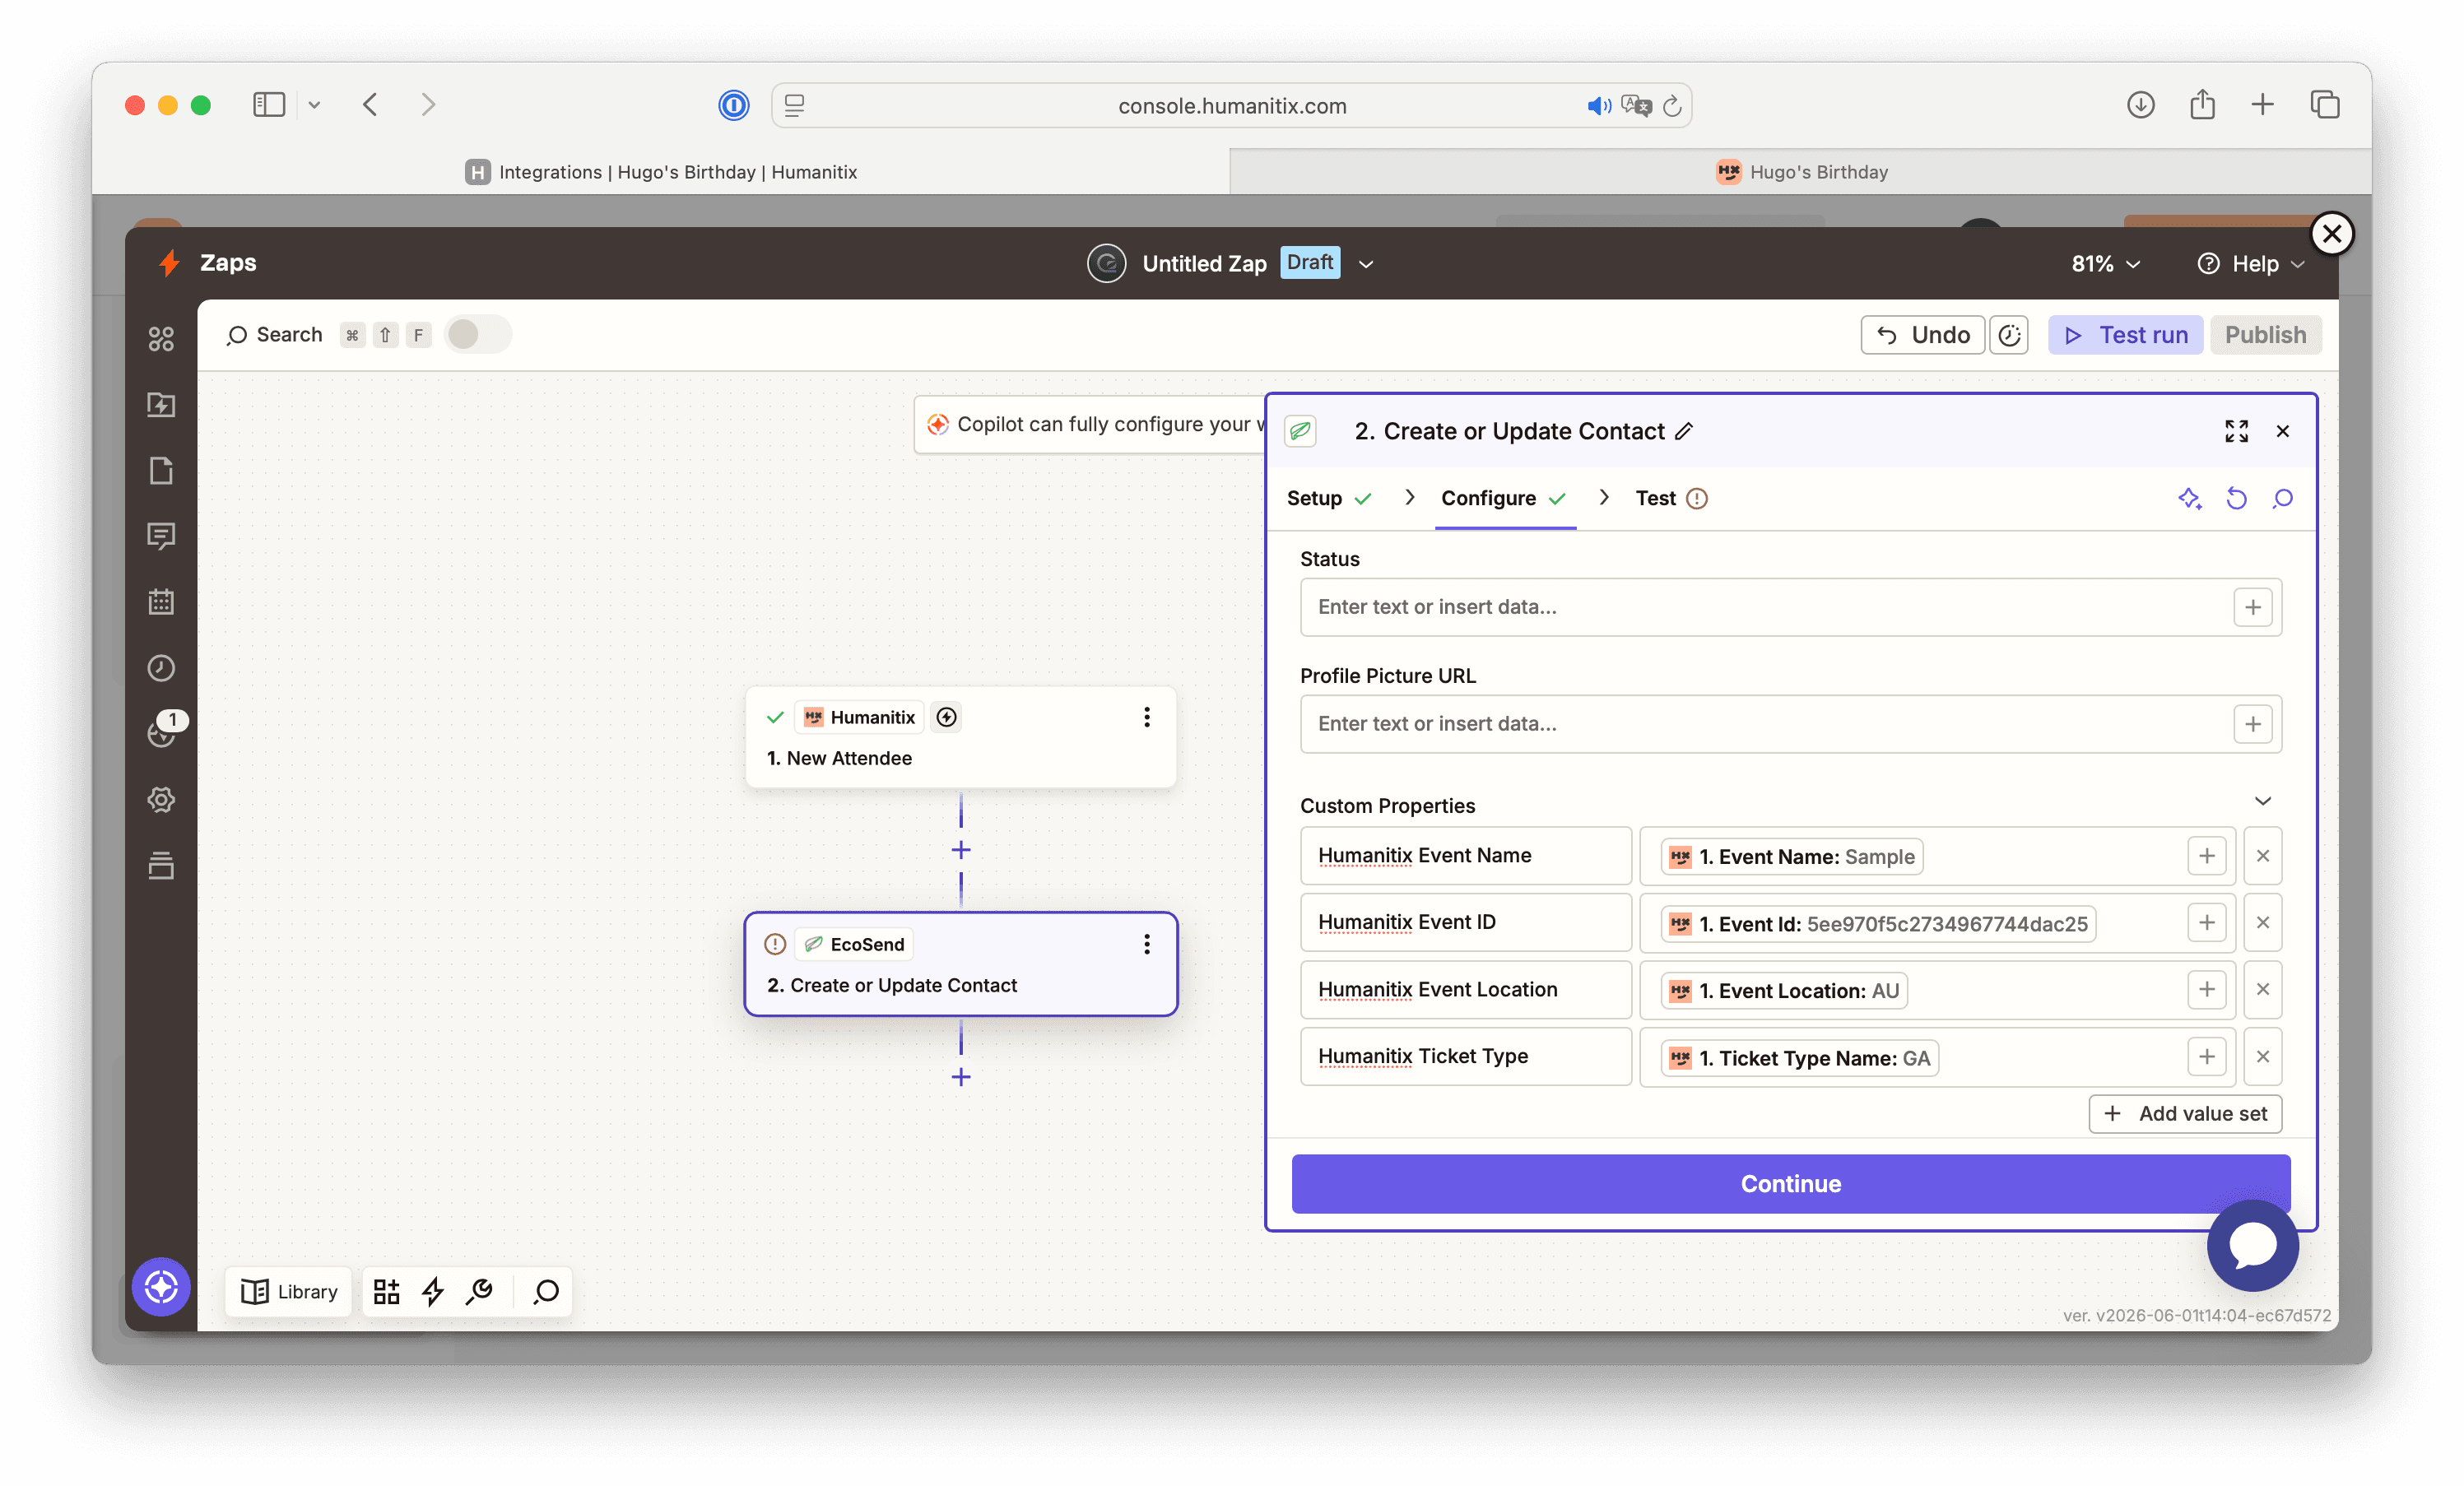
Task: Insert data into the Status field
Action: [2252, 607]
